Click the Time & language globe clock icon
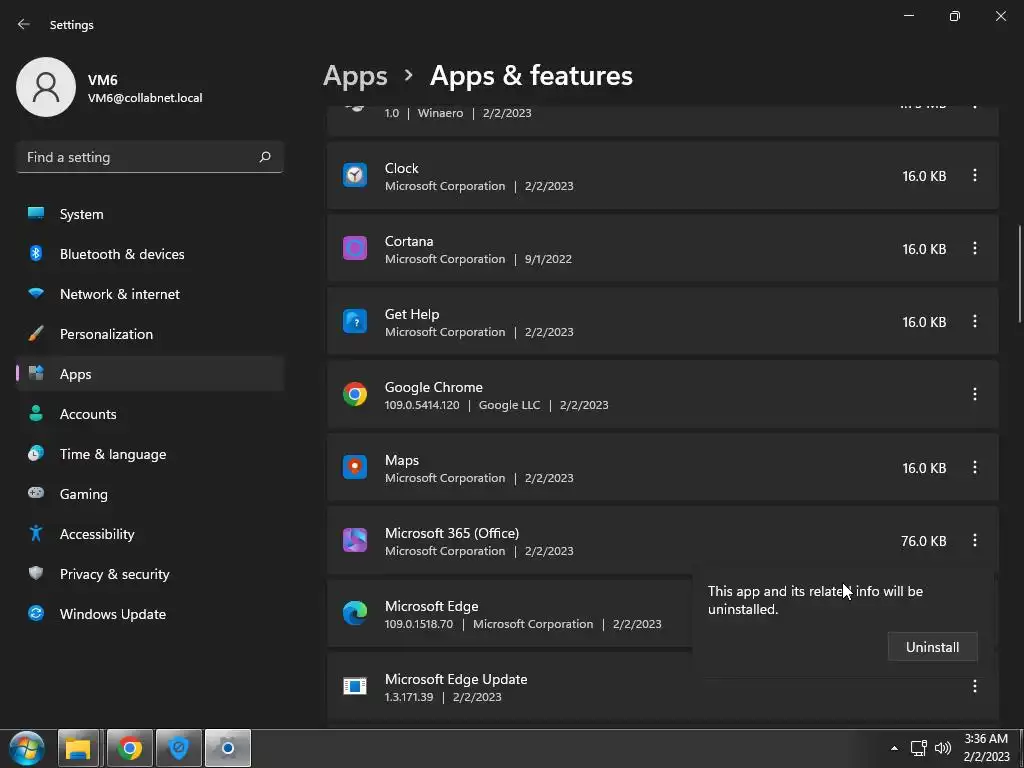The width and height of the screenshot is (1024, 768). click(x=36, y=453)
